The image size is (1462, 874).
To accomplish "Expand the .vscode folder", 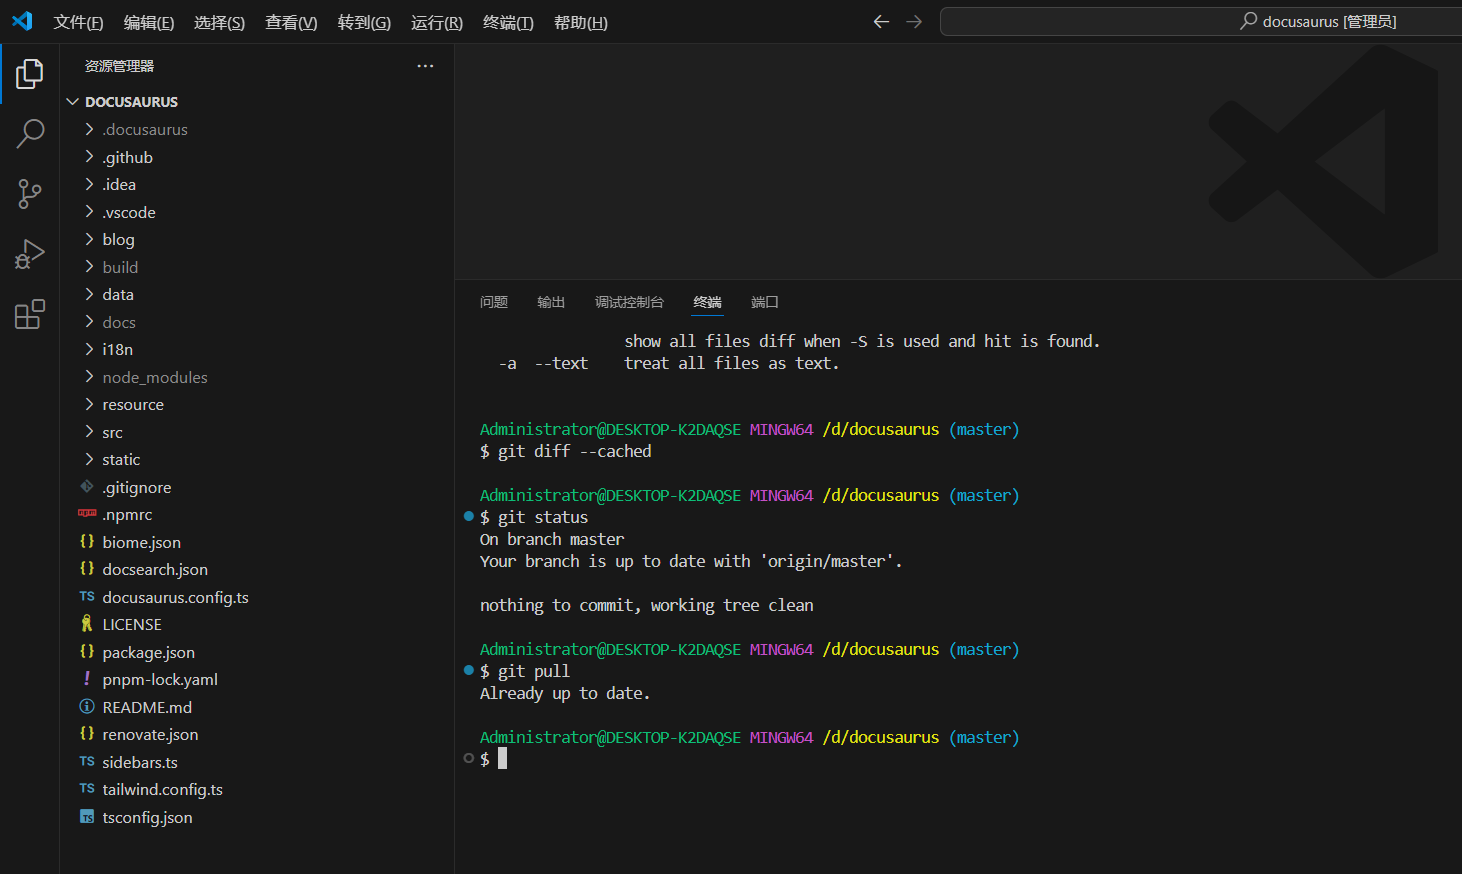I will coord(89,212).
